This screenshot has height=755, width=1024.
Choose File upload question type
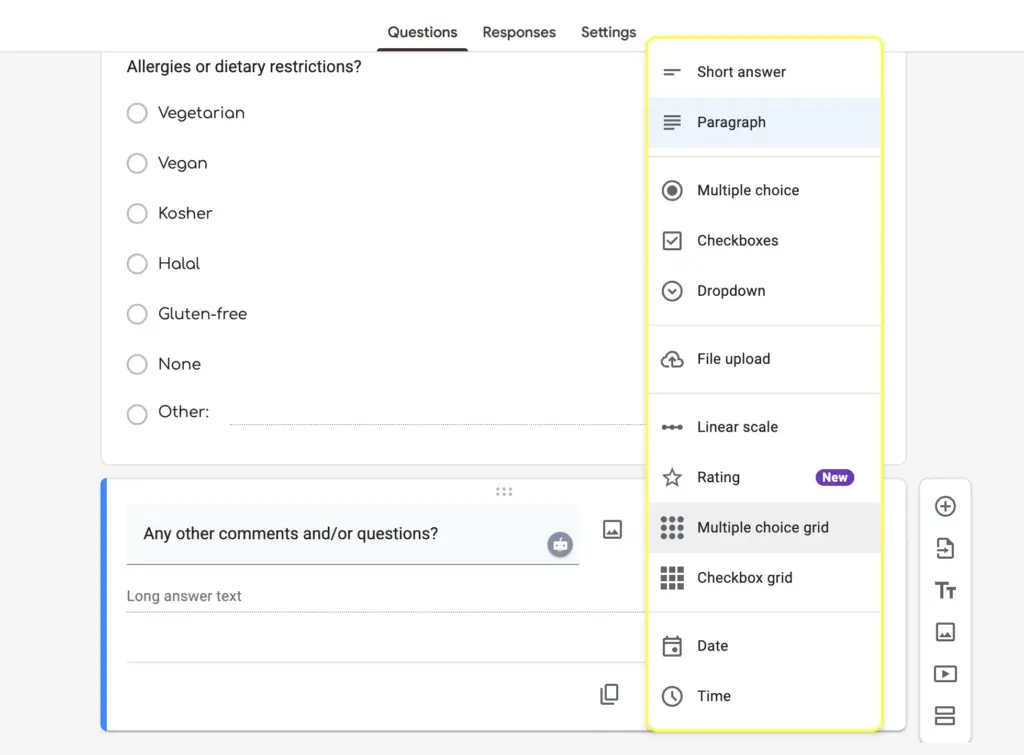coord(733,359)
